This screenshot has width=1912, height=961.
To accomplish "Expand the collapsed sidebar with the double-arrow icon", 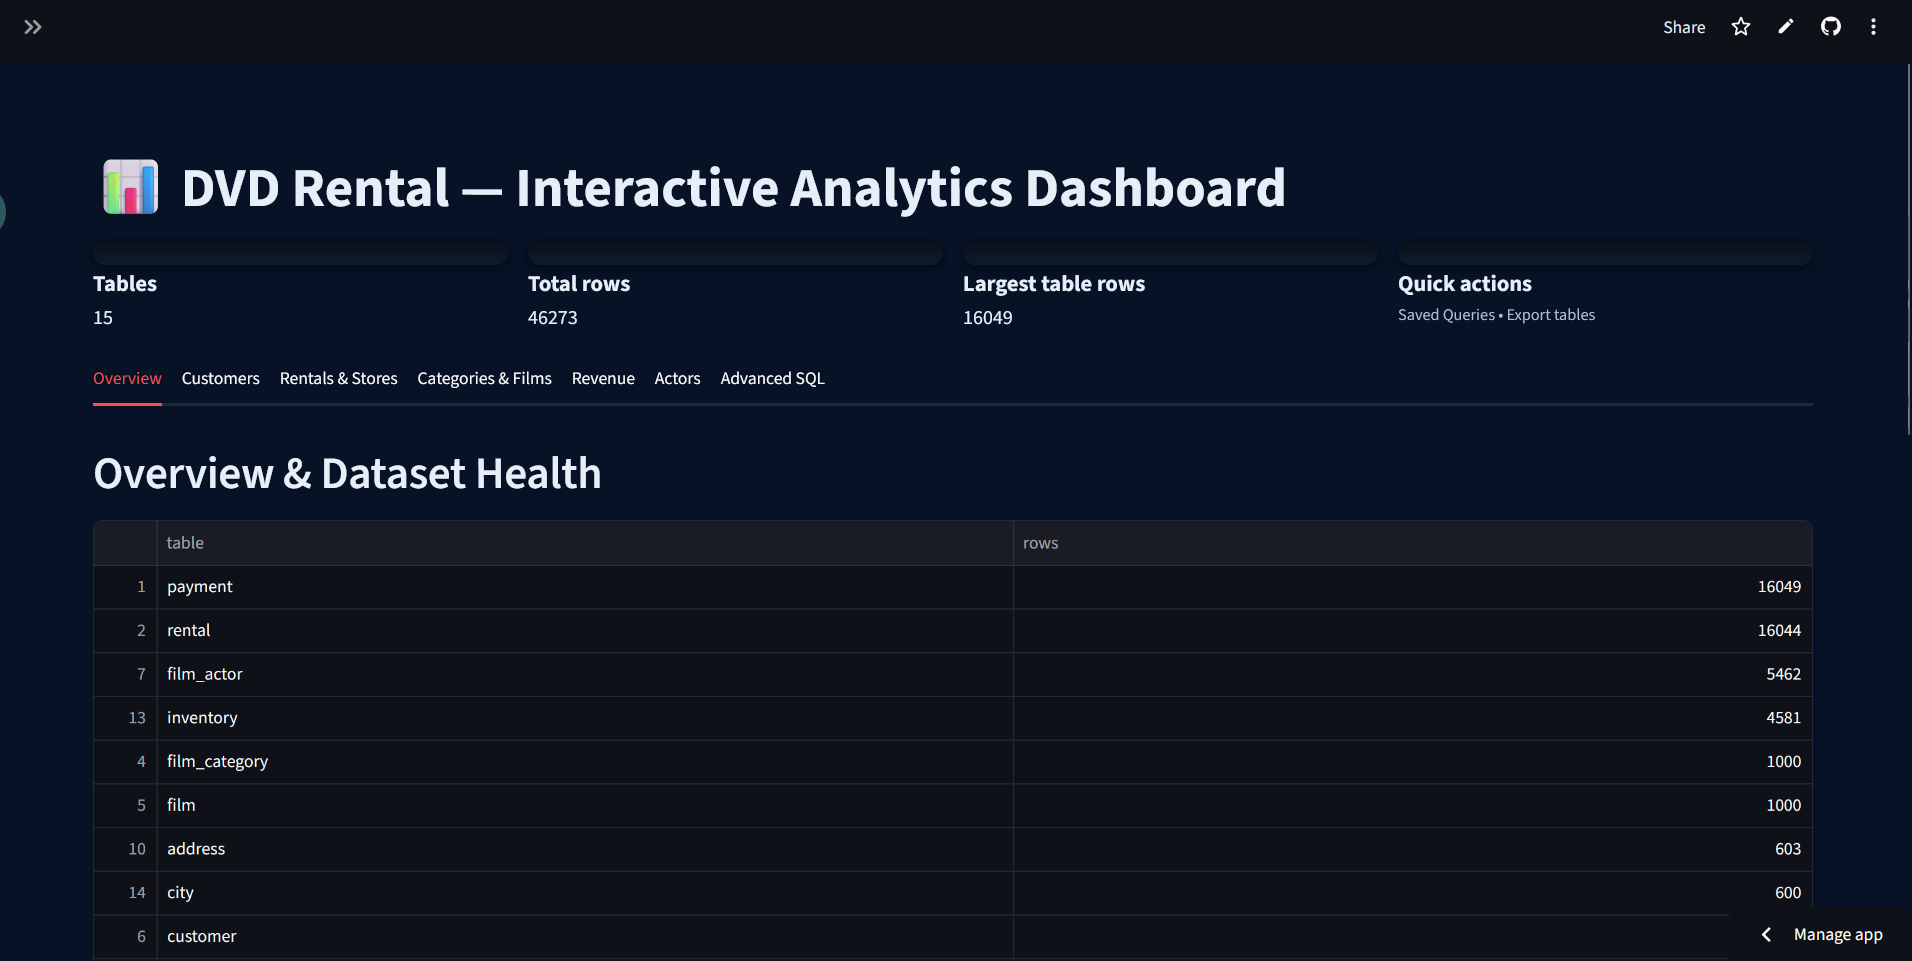I will click(x=33, y=27).
